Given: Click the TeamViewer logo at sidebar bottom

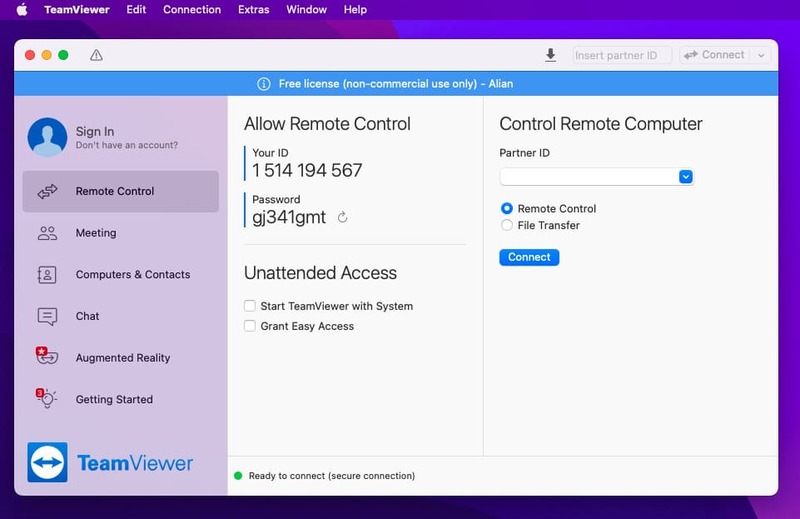Looking at the screenshot, I should [x=110, y=462].
